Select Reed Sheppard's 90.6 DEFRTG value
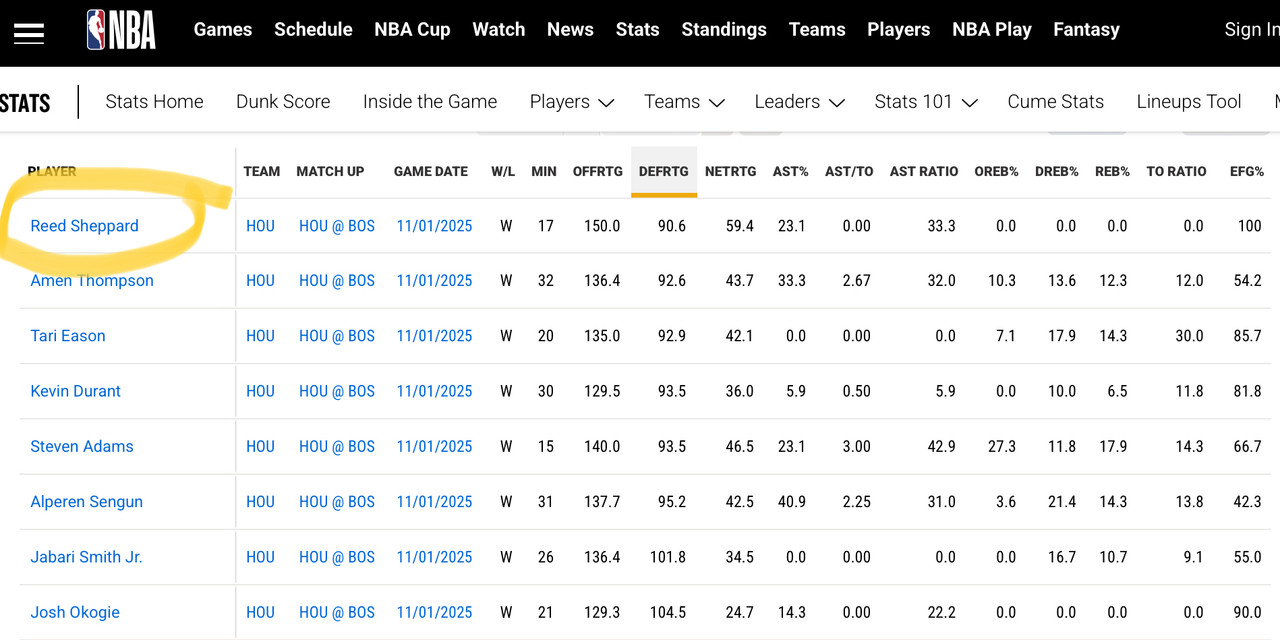 coord(672,226)
